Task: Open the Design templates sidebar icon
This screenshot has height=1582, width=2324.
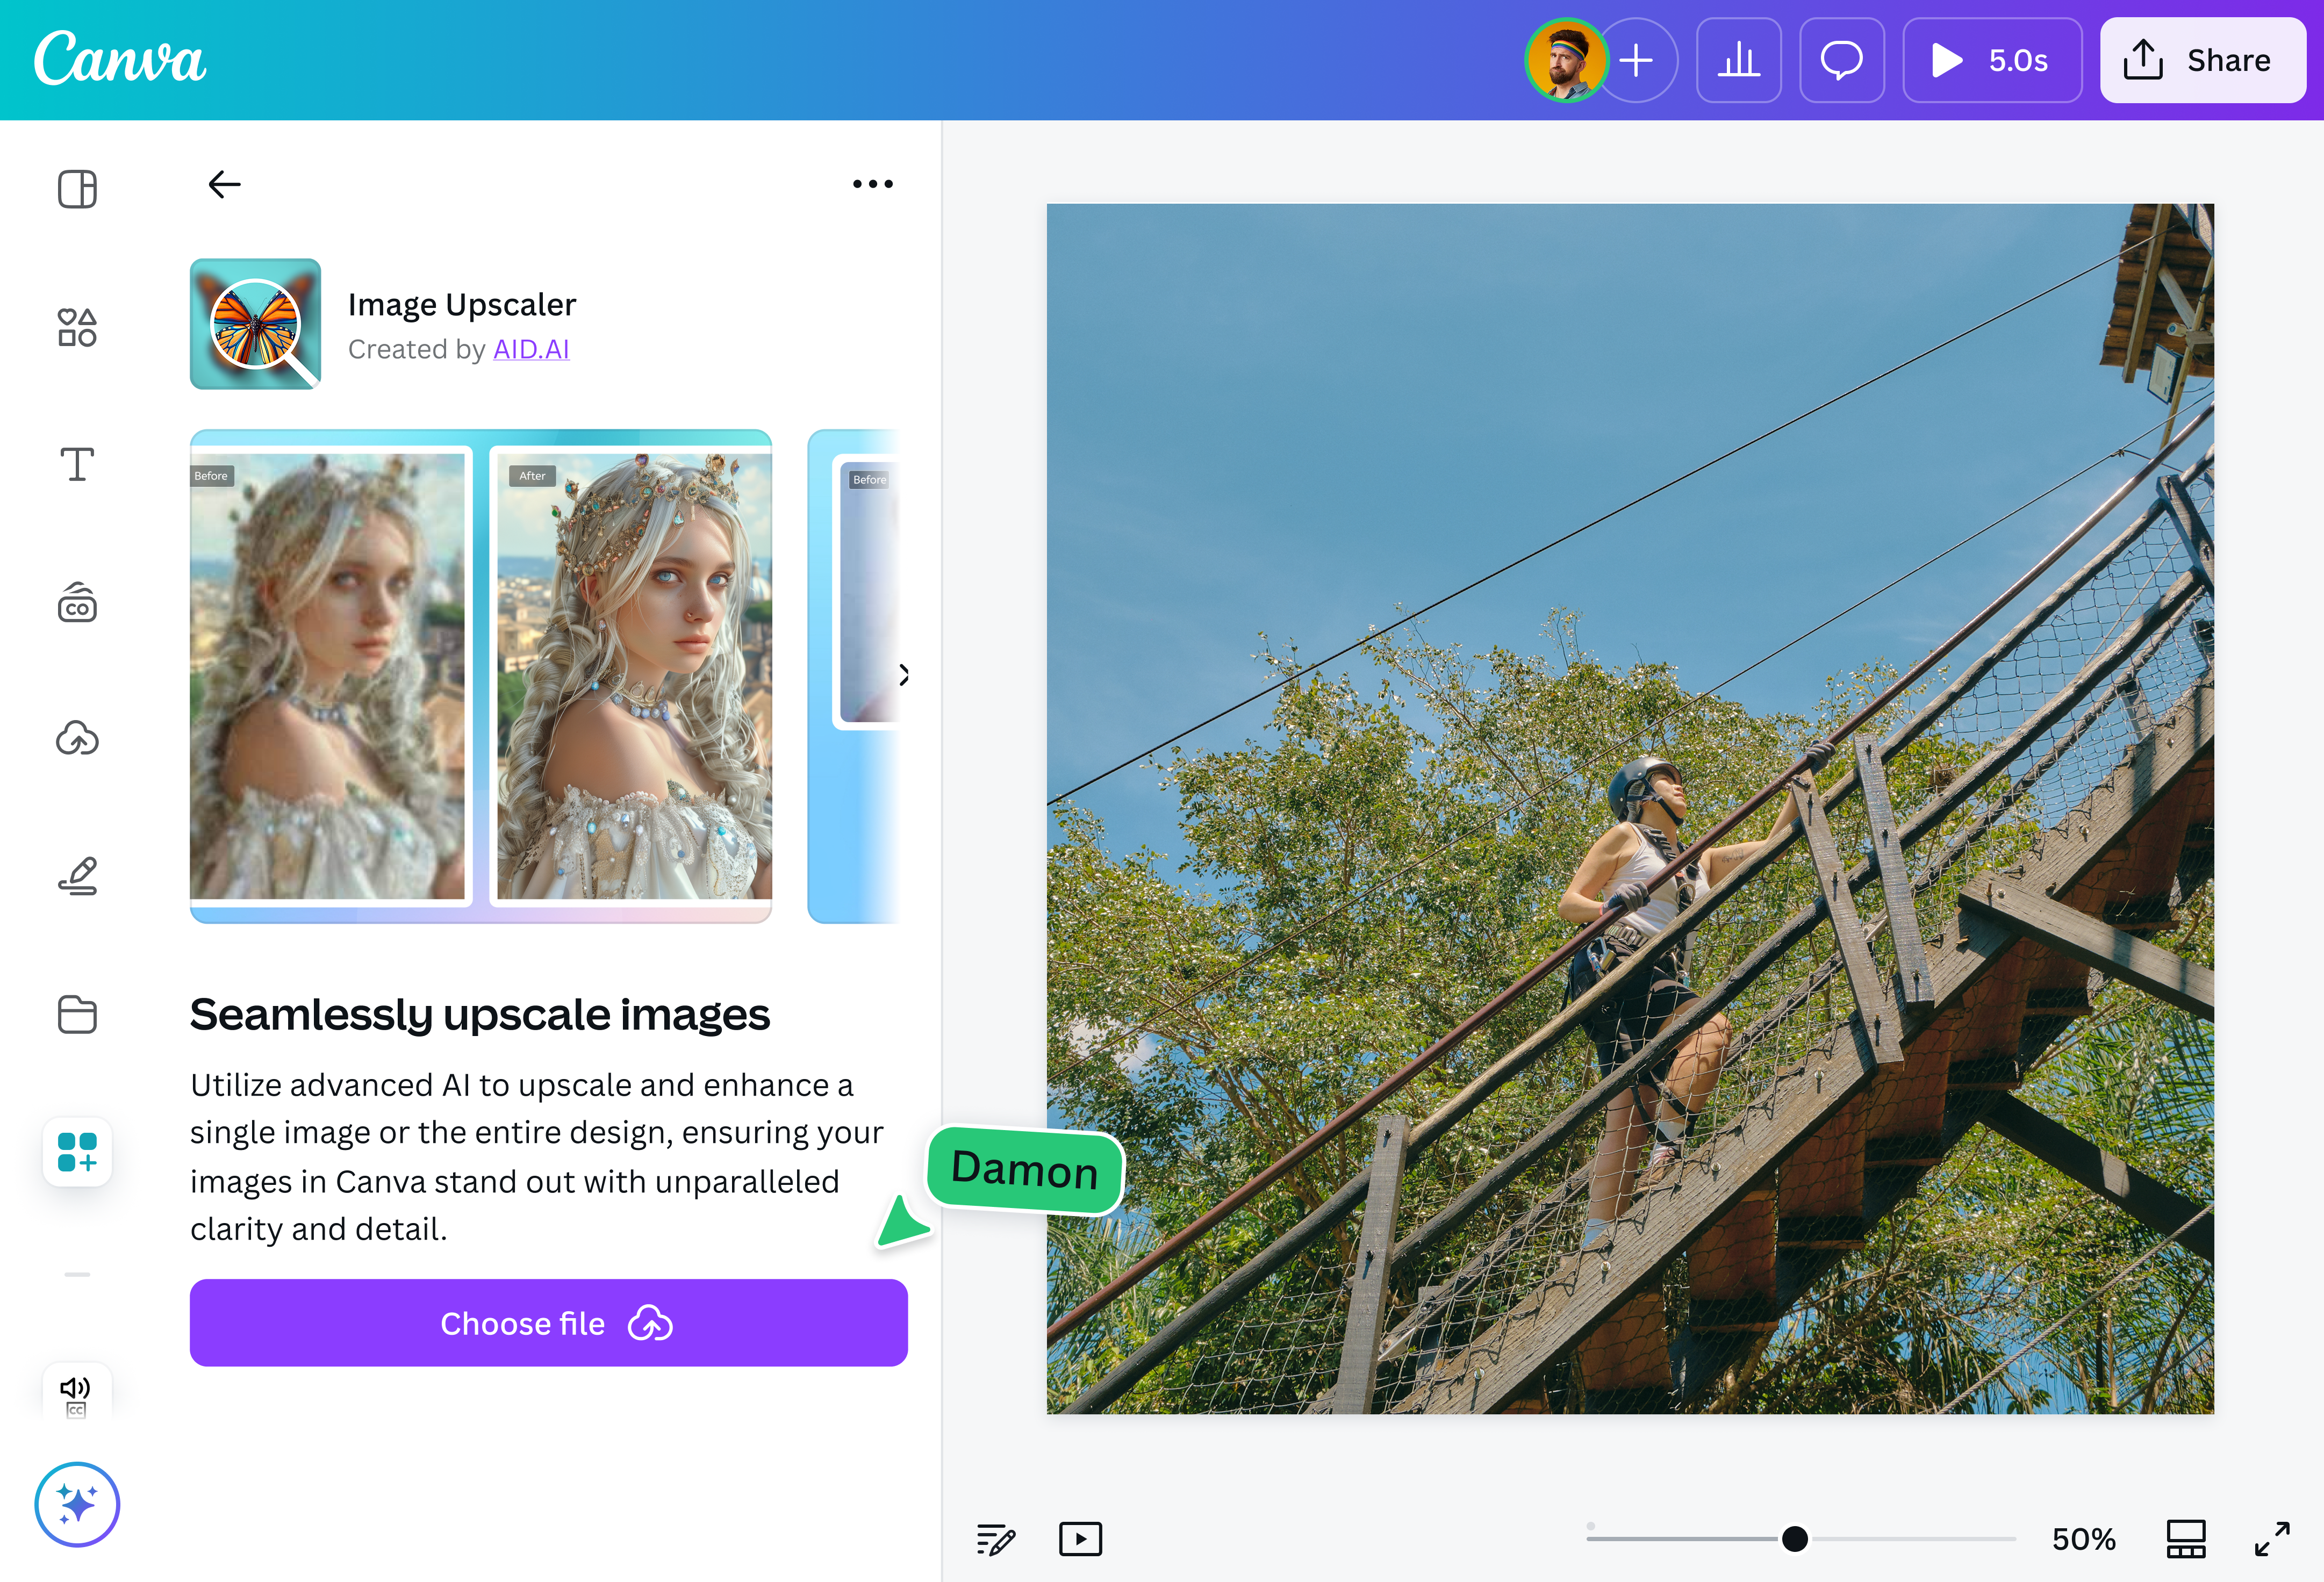Action: 77,189
